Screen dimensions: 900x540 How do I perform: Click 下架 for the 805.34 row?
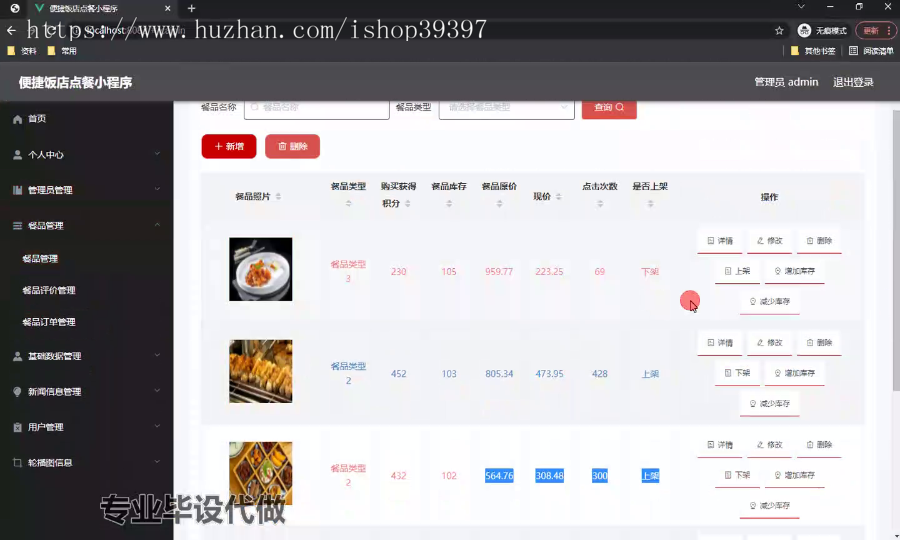click(x=738, y=374)
